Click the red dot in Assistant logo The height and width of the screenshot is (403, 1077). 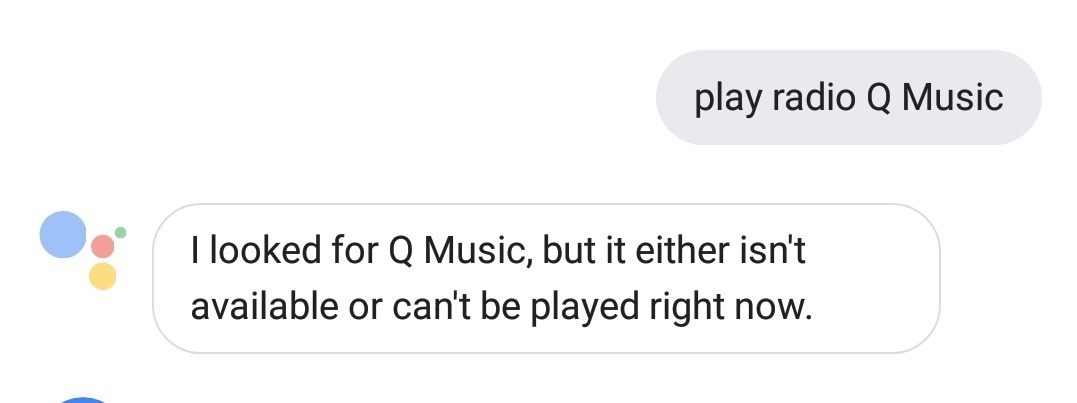(103, 246)
